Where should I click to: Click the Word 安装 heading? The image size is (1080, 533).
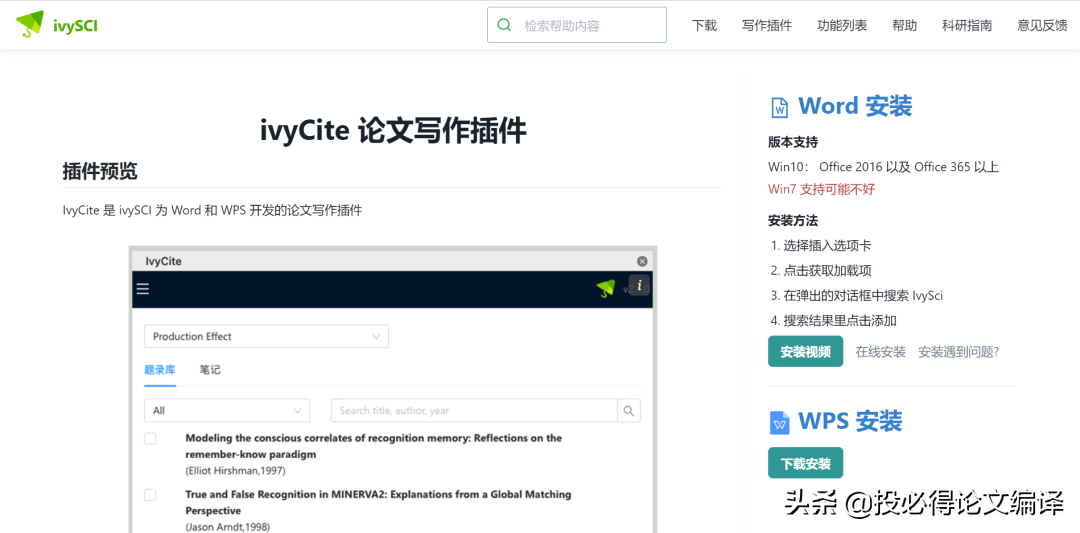pyautogui.click(x=855, y=106)
